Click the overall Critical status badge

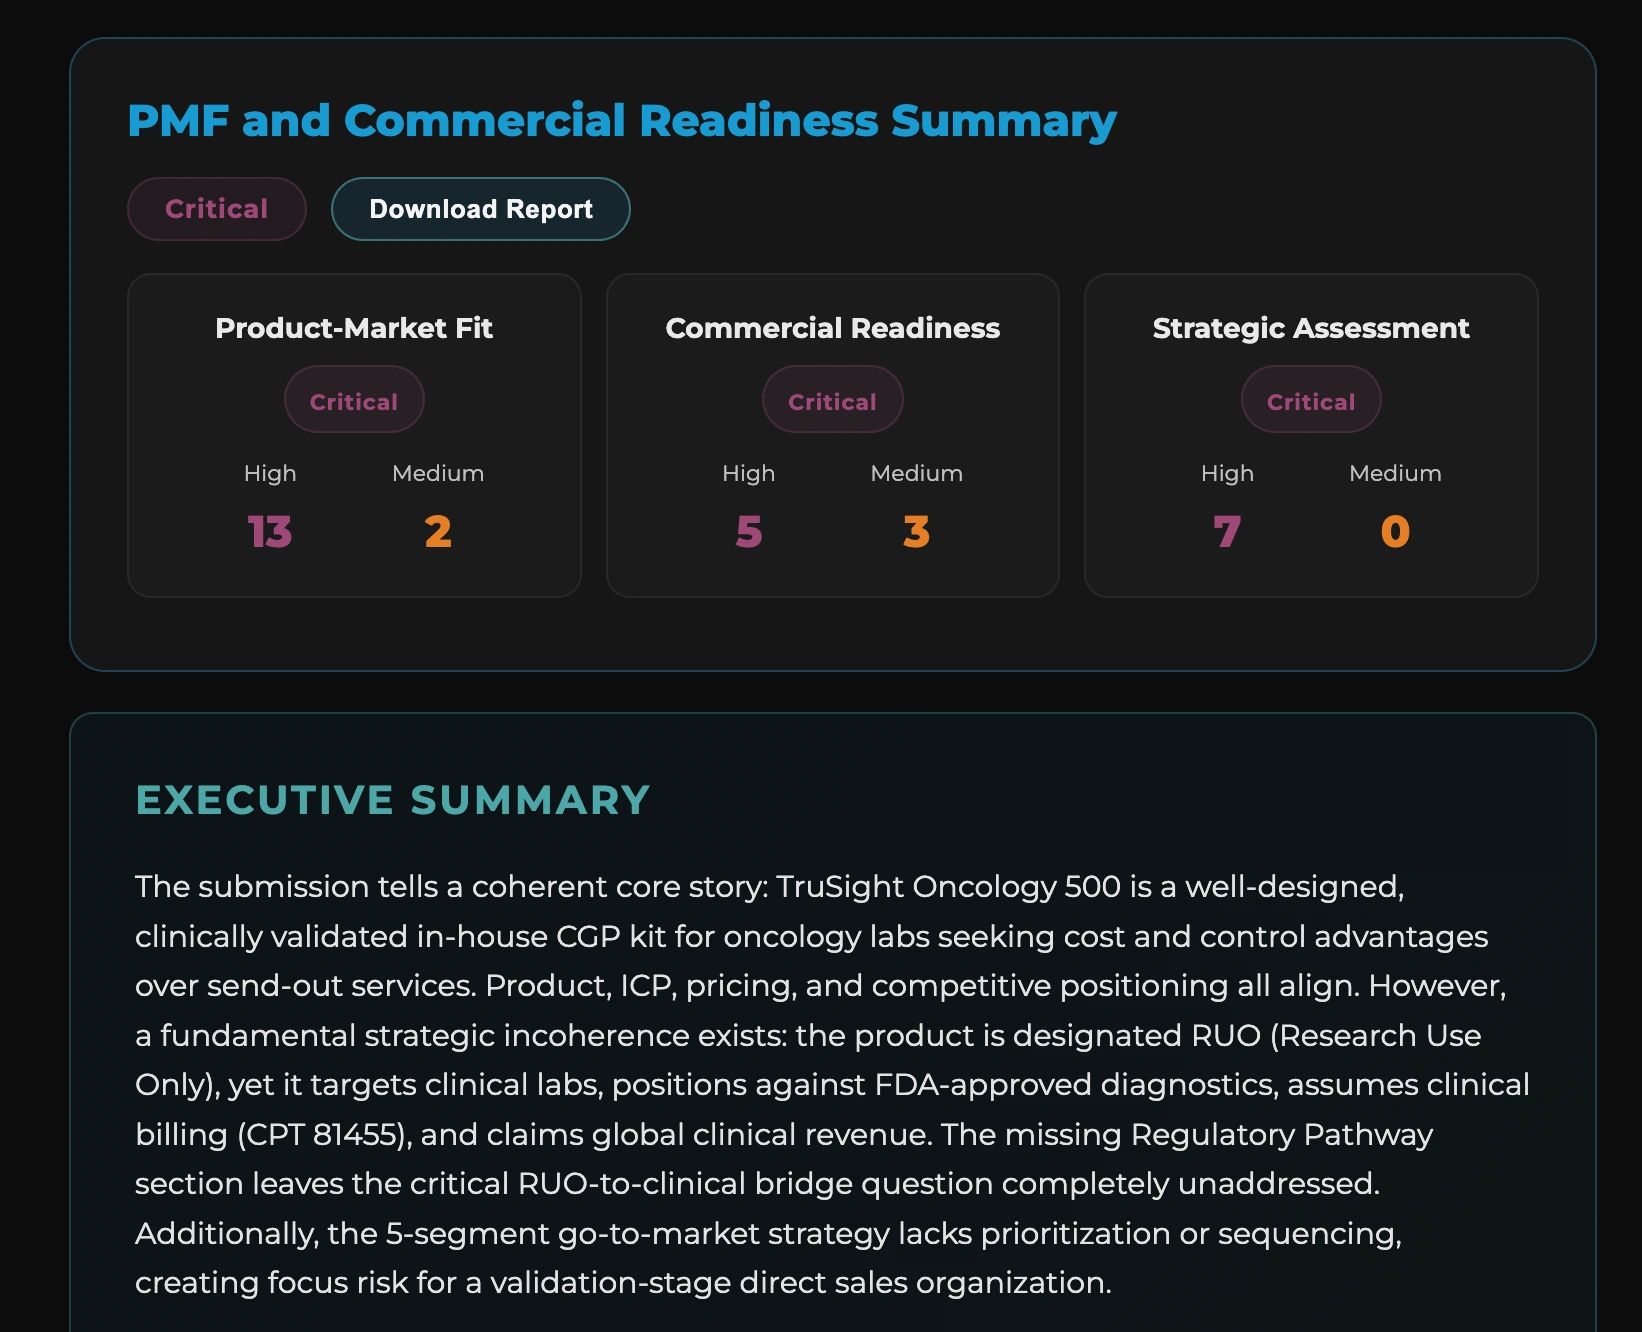pos(216,209)
